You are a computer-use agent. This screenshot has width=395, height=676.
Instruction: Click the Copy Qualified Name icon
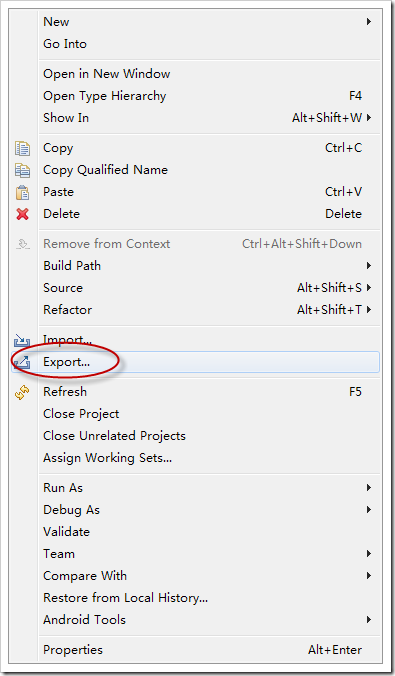click(x=22, y=170)
